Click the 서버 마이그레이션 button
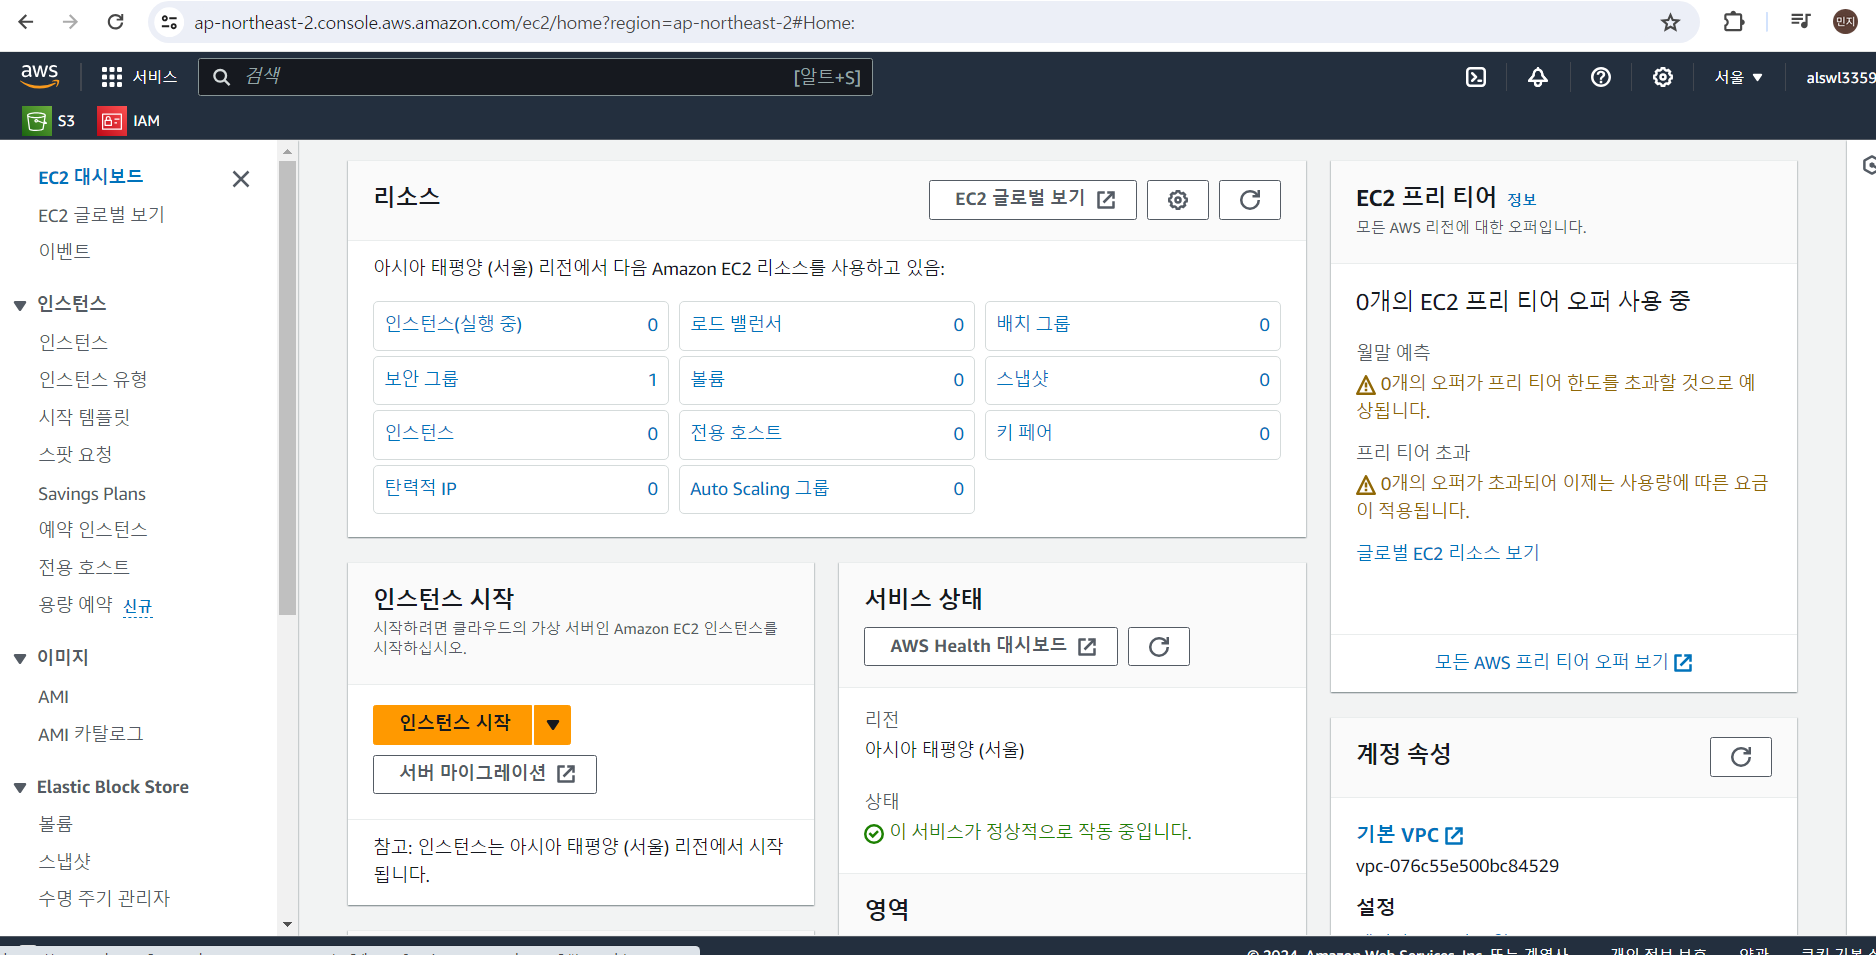Image resolution: width=1876 pixels, height=955 pixels. click(x=485, y=774)
